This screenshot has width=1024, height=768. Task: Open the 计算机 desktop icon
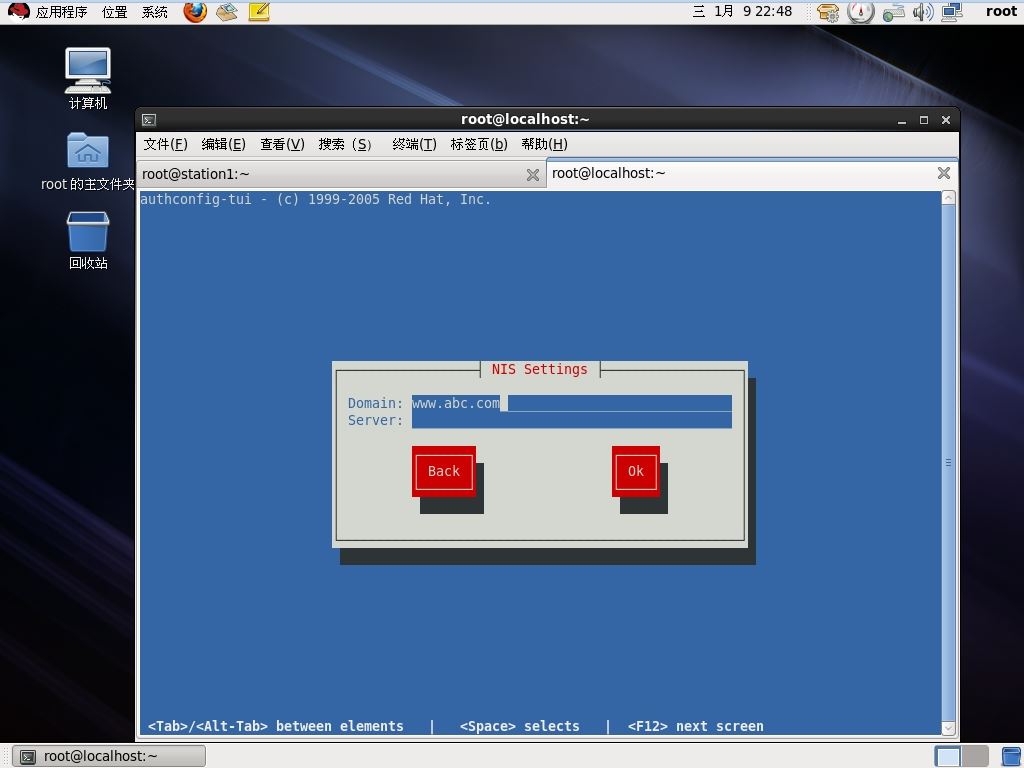pos(88,78)
